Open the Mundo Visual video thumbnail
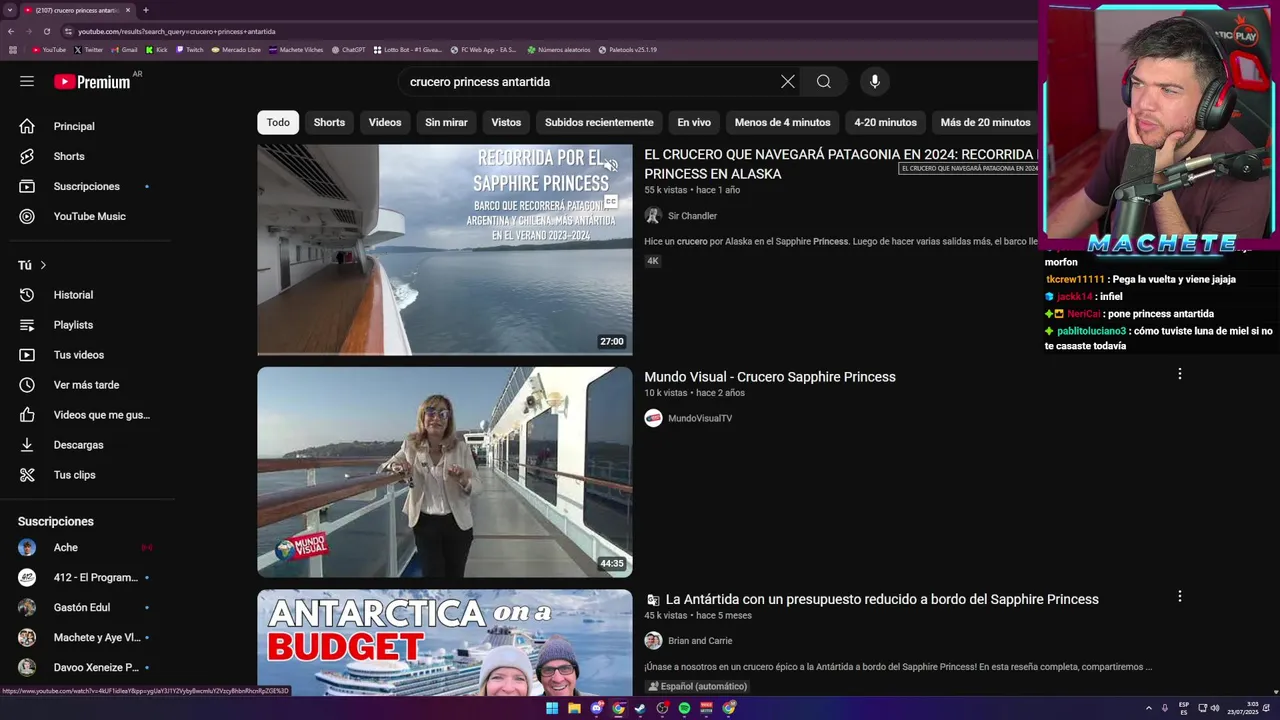Screen dimensions: 1280x720 coord(445,472)
